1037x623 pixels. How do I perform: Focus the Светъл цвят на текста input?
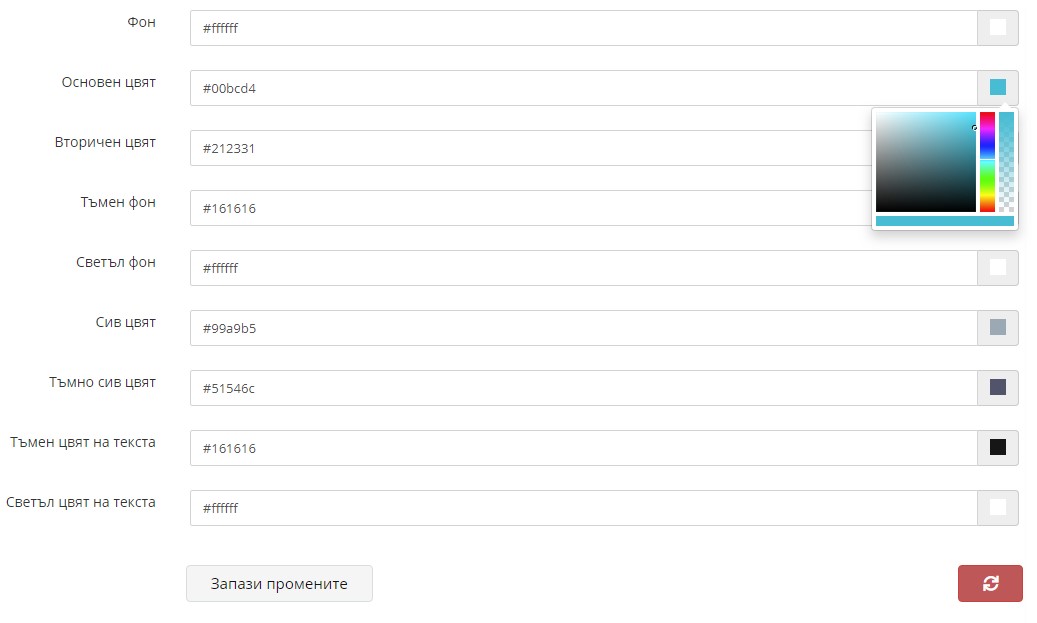tap(583, 508)
